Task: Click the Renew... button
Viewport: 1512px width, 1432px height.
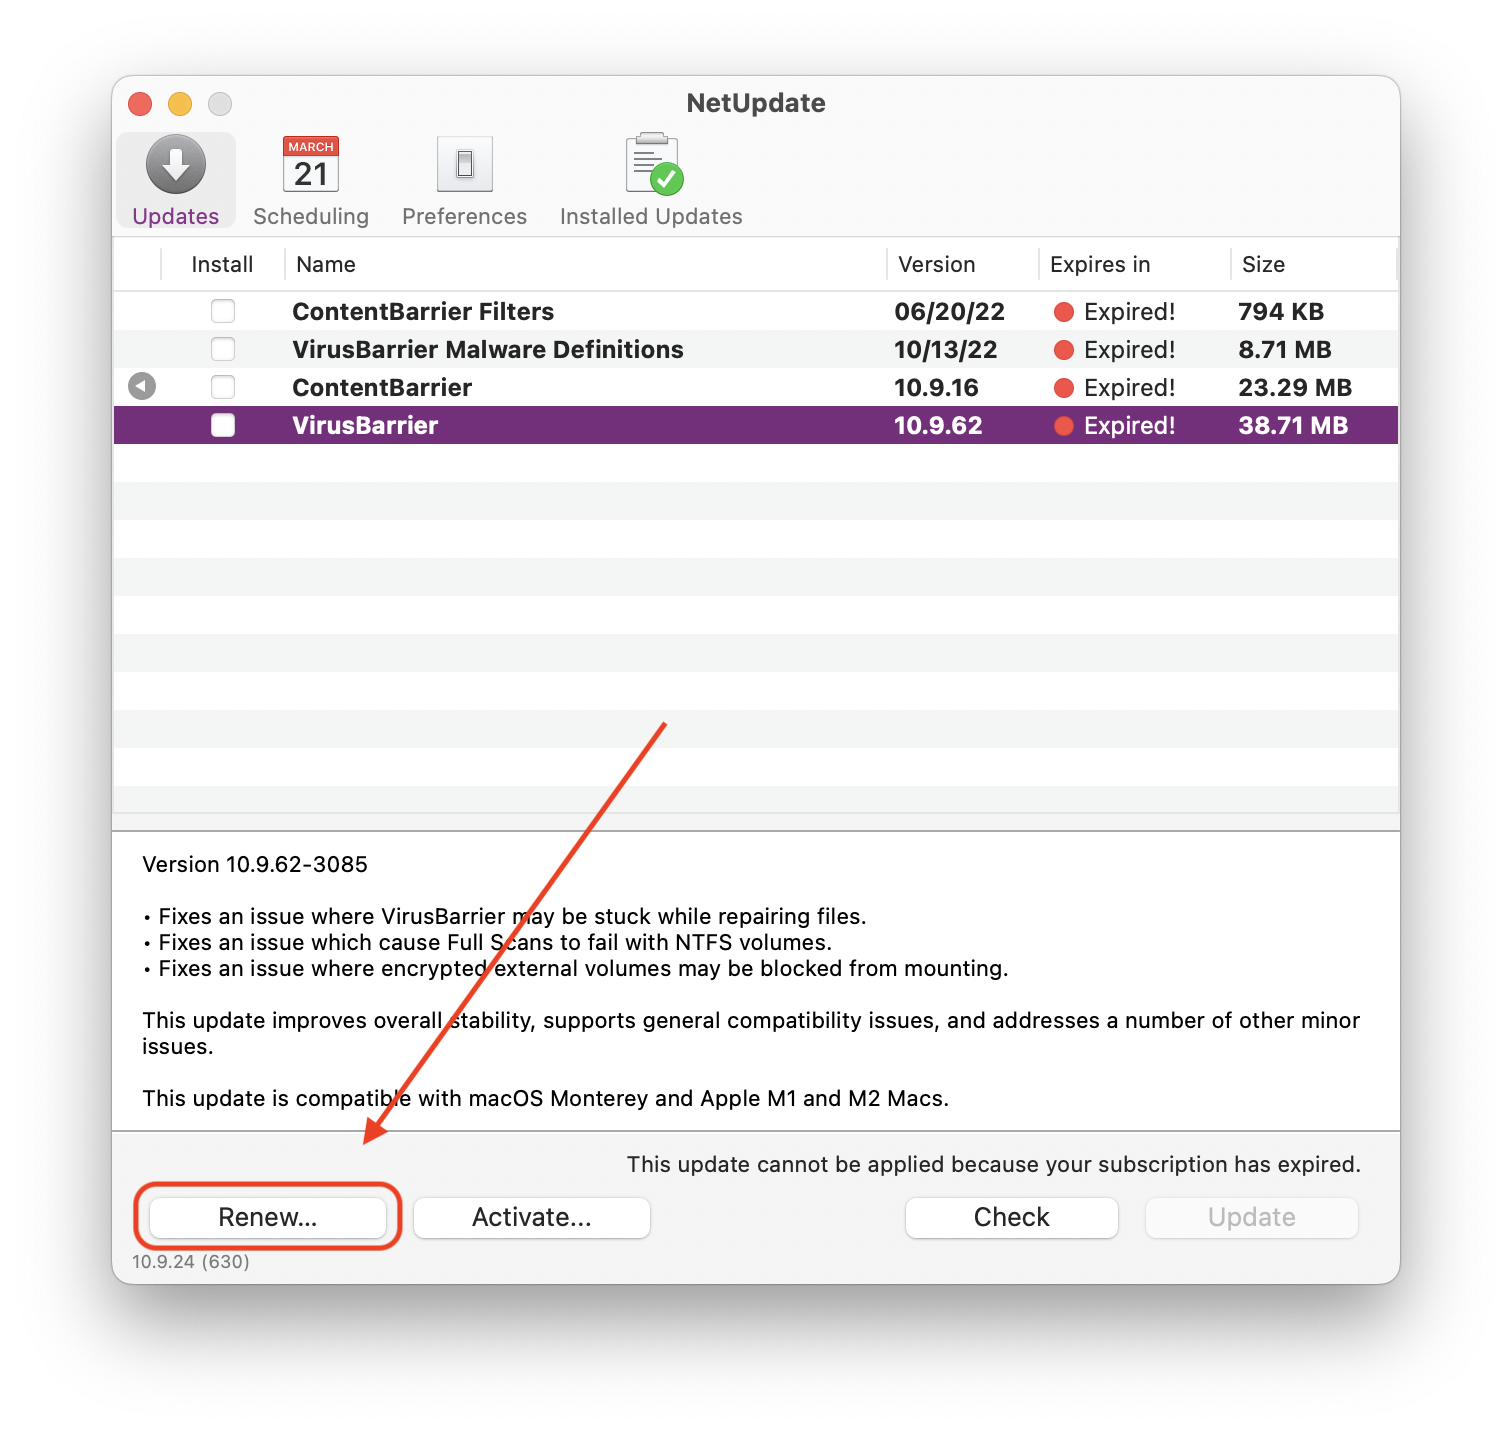Action: (268, 1217)
